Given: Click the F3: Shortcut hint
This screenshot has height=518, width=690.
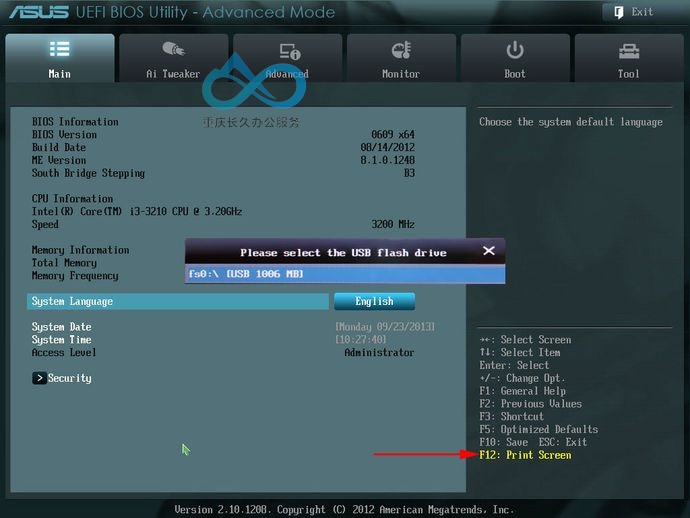Looking at the screenshot, I should (x=512, y=417).
